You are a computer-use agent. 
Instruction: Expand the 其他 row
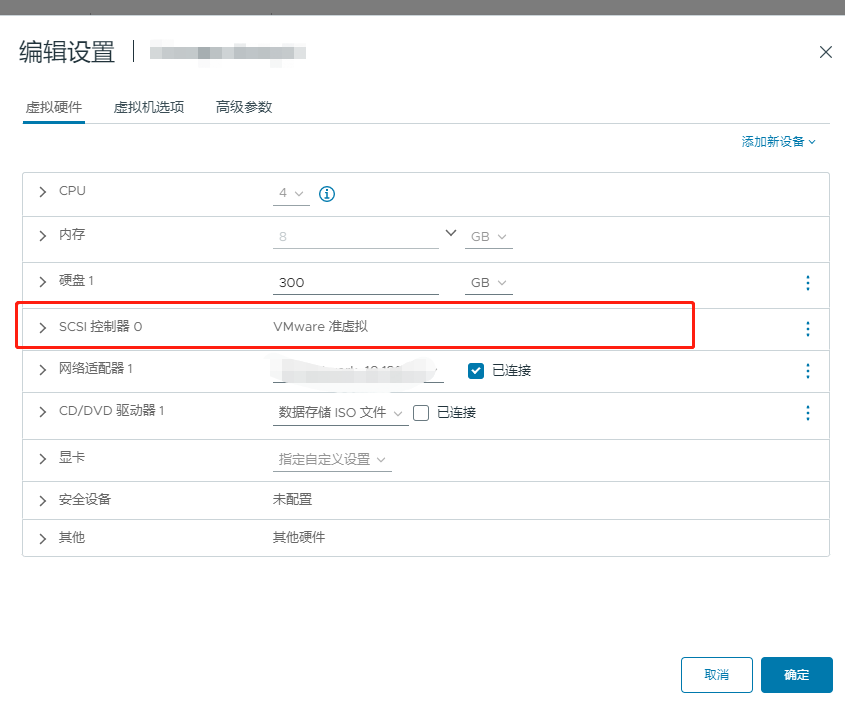click(43, 538)
